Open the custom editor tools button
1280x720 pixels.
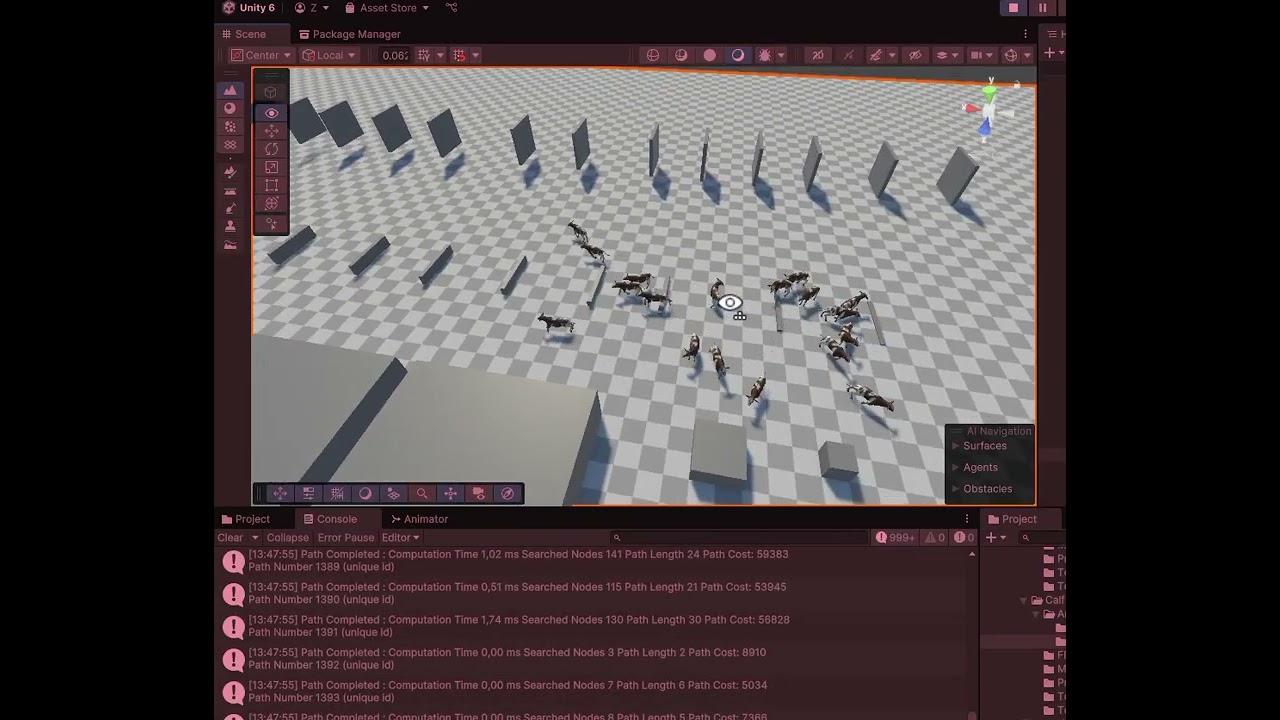(271, 224)
